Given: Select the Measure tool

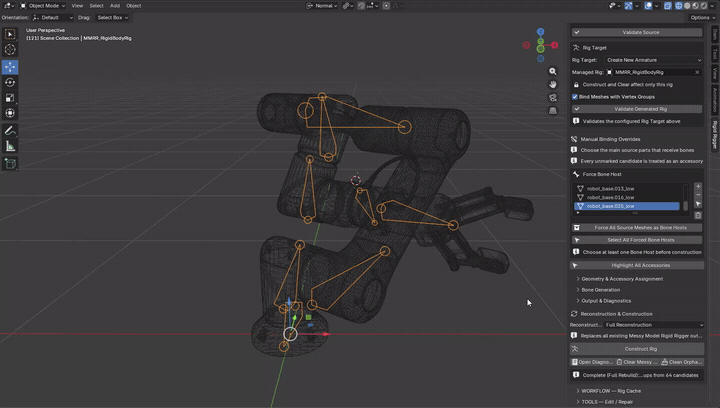Looking at the screenshot, I should tap(10, 146).
